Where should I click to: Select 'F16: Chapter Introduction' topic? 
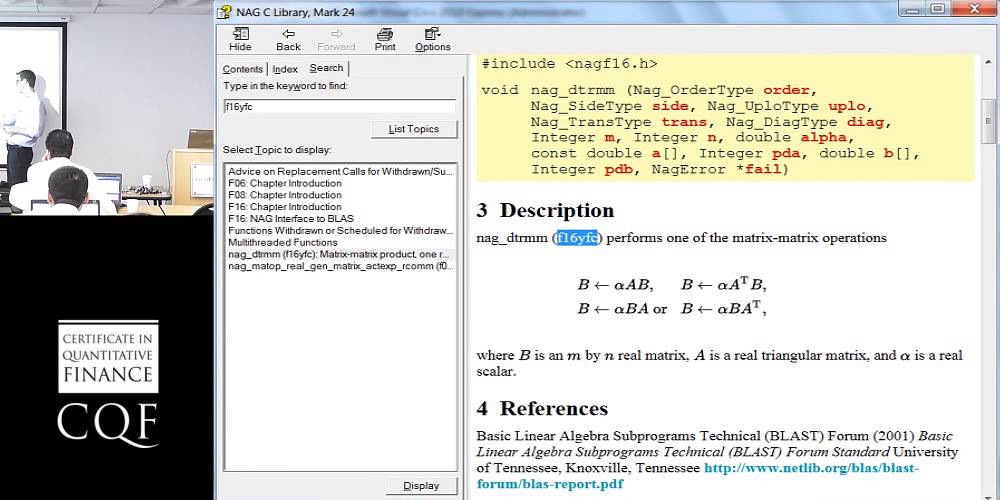(284, 207)
